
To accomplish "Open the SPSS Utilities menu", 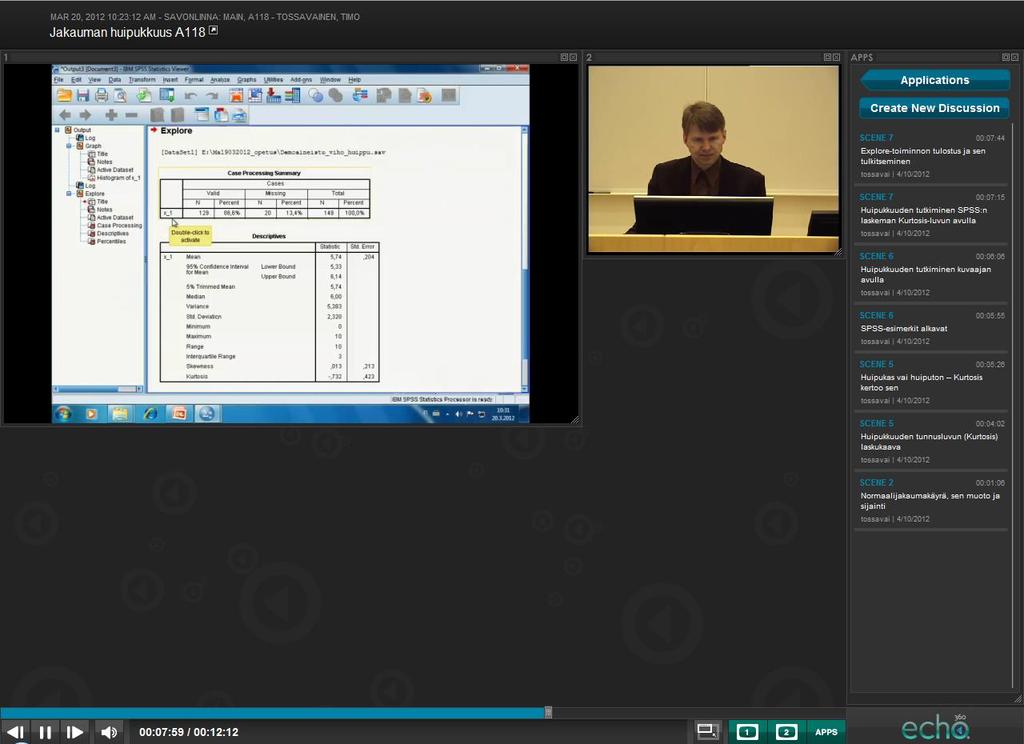I will pyautogui.click(x=273, y=80).
